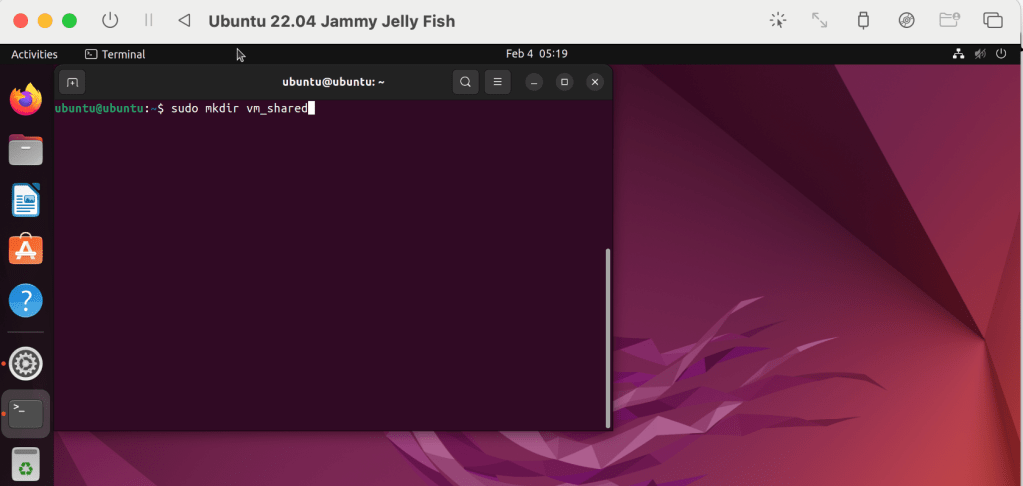The image size is (1023, 486).
Task: Open LibreOffice Writer from the dock
Action: (x=26, y=200)
